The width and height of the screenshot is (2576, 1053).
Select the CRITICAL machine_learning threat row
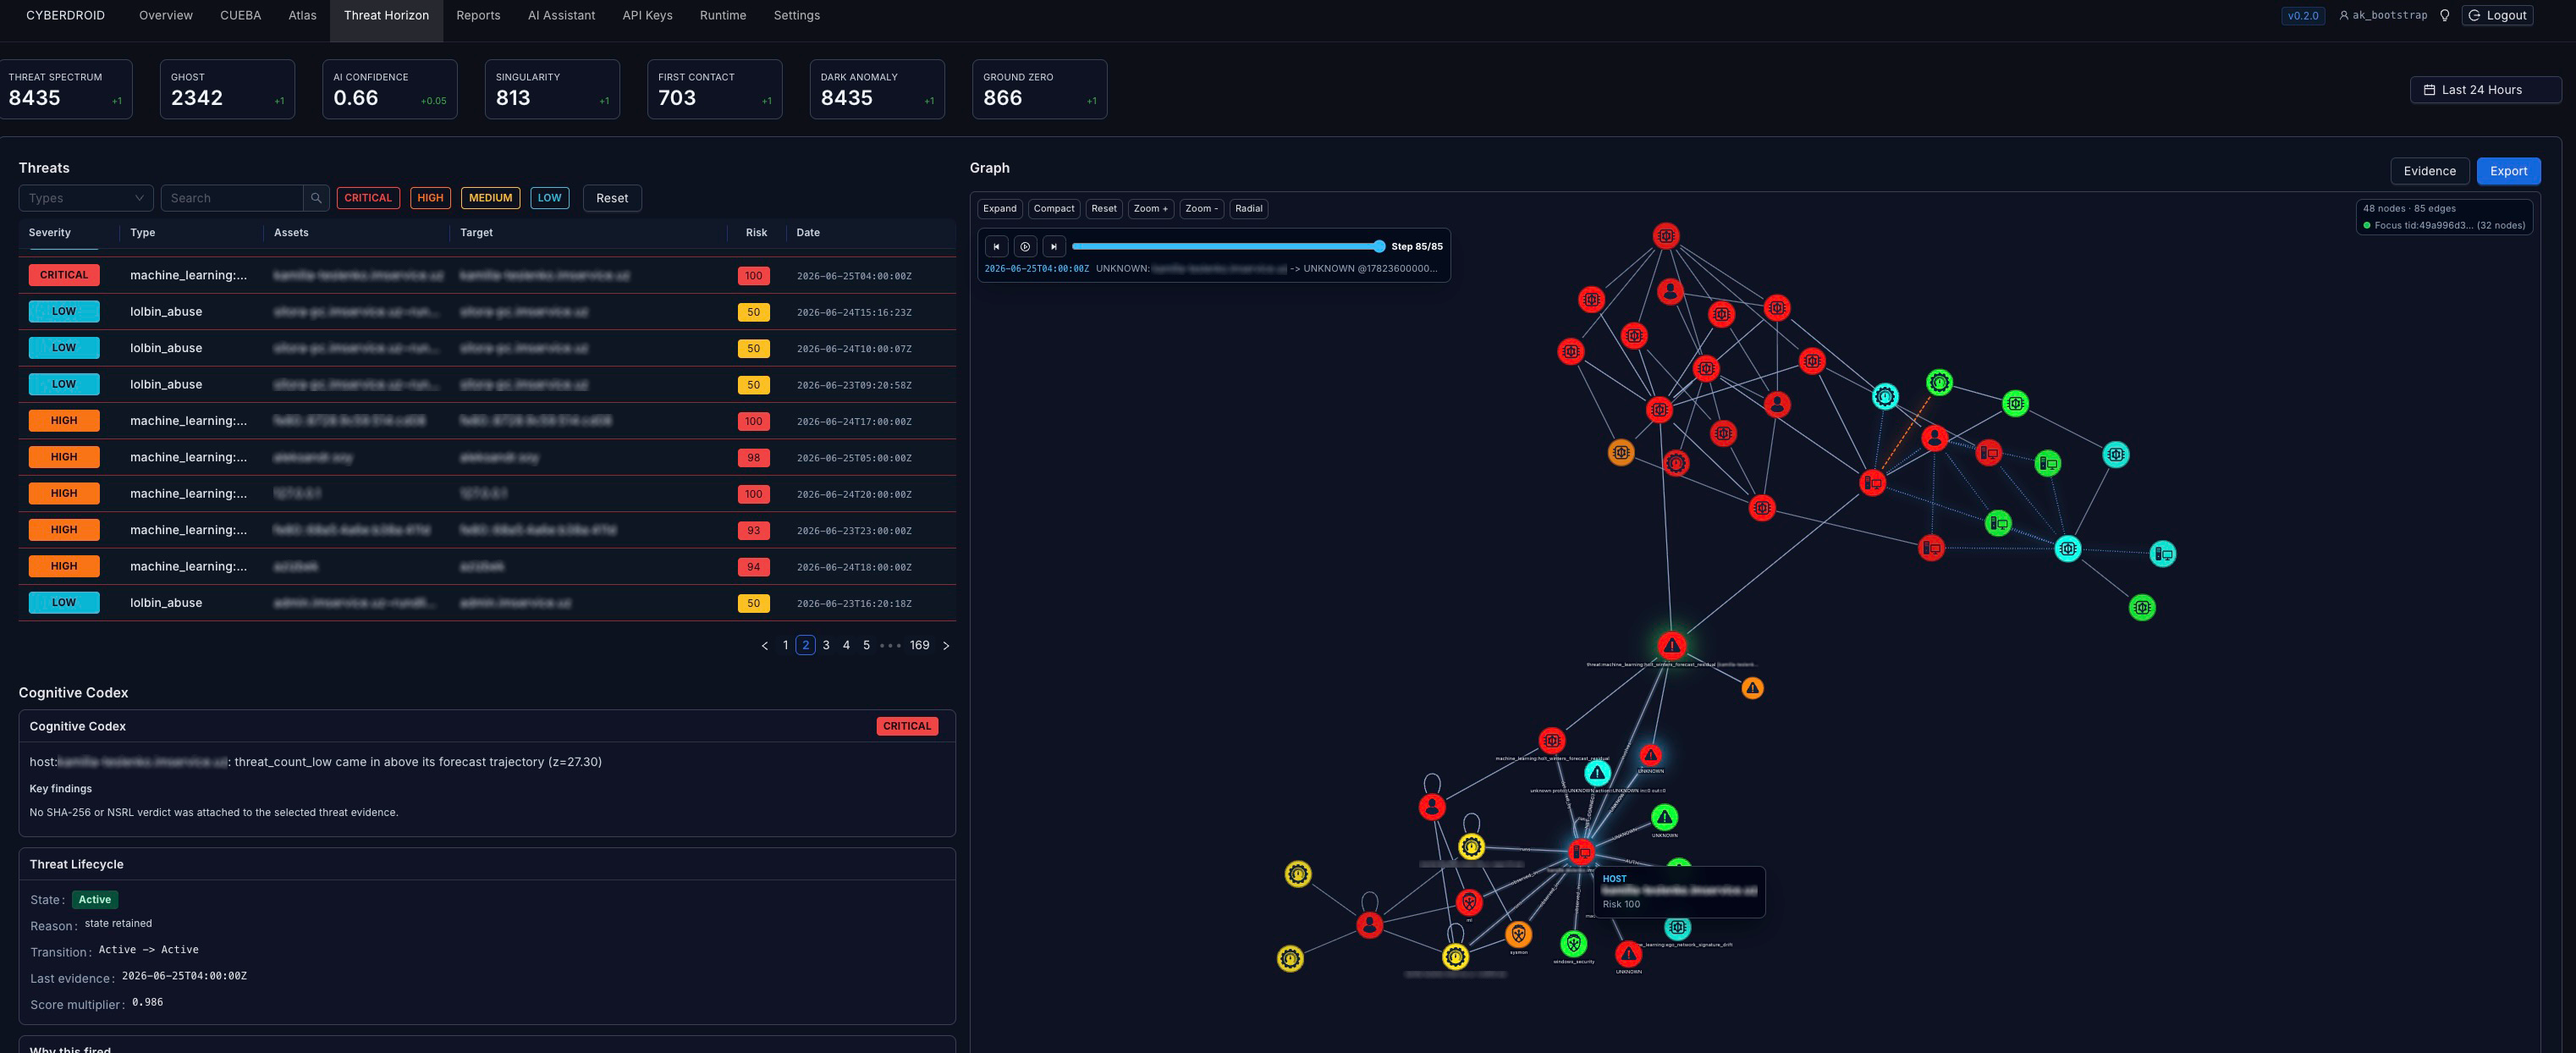[x=487, y=275]
